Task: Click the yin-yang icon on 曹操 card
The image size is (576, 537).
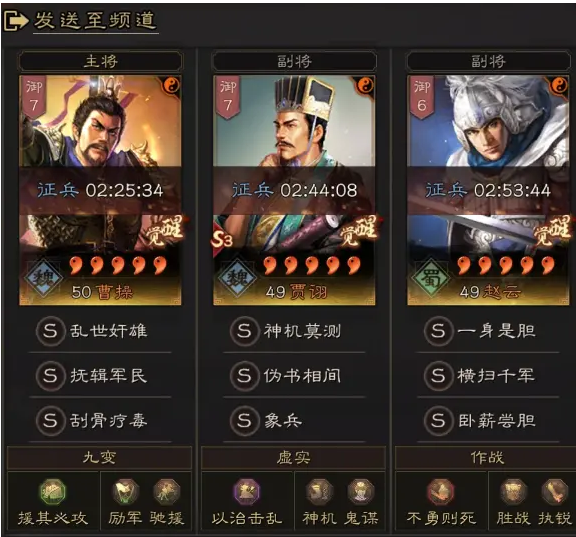Action: coord(172,86)
